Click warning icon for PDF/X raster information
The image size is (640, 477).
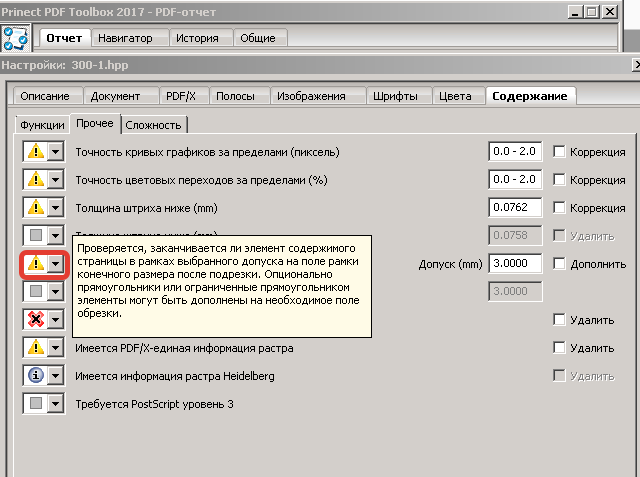[36, 348]
